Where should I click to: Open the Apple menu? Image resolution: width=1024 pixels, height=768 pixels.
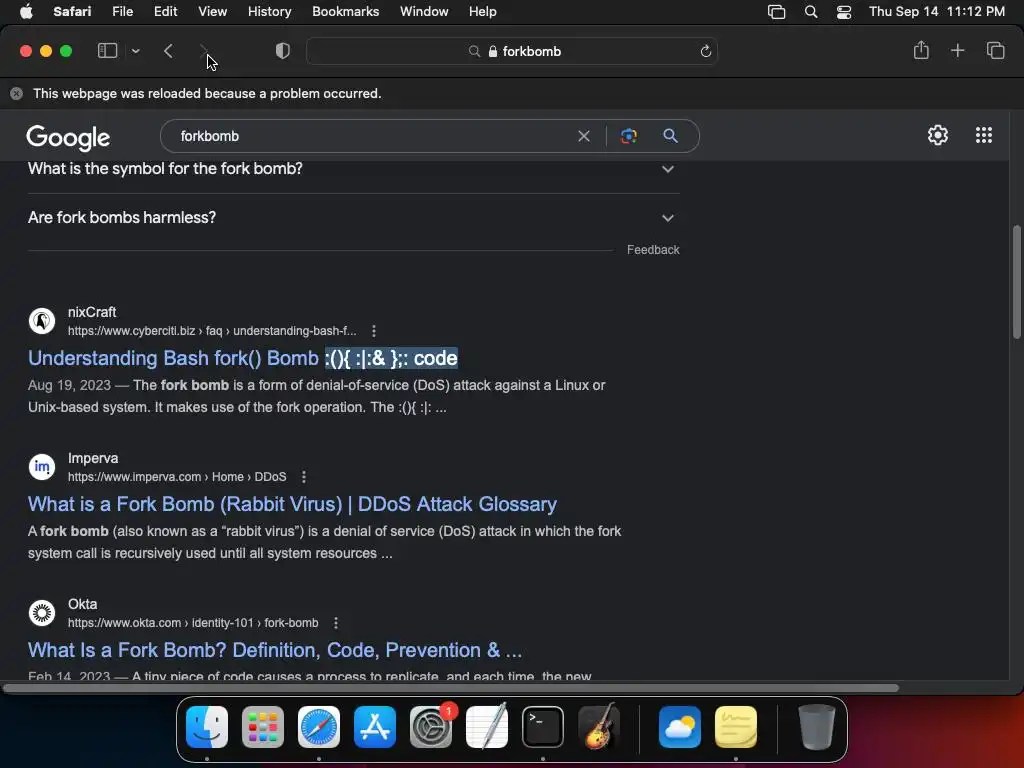[x=26, y=12]
